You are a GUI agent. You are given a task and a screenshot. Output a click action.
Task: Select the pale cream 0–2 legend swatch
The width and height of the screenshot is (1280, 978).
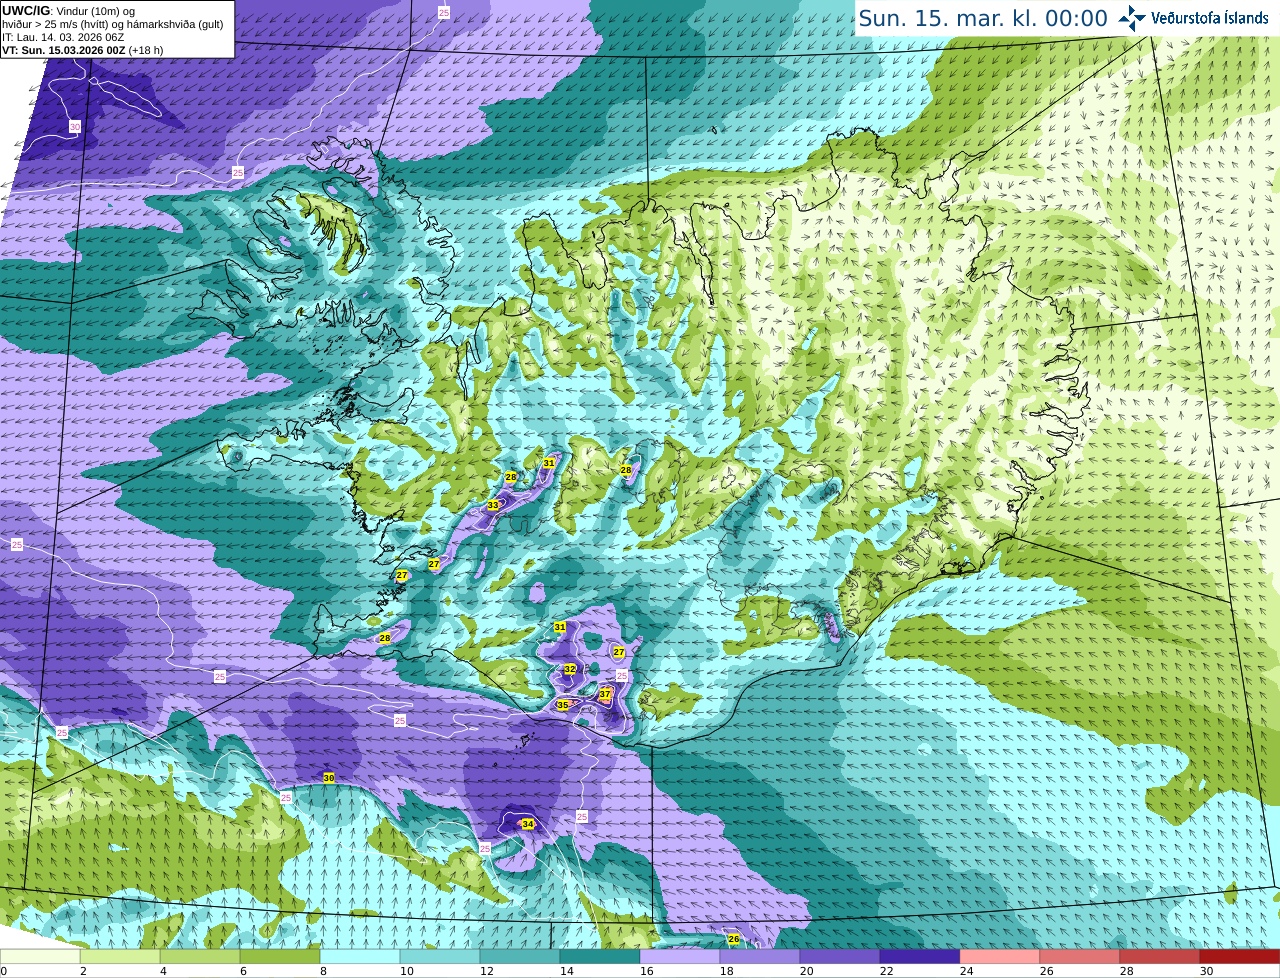40,957
